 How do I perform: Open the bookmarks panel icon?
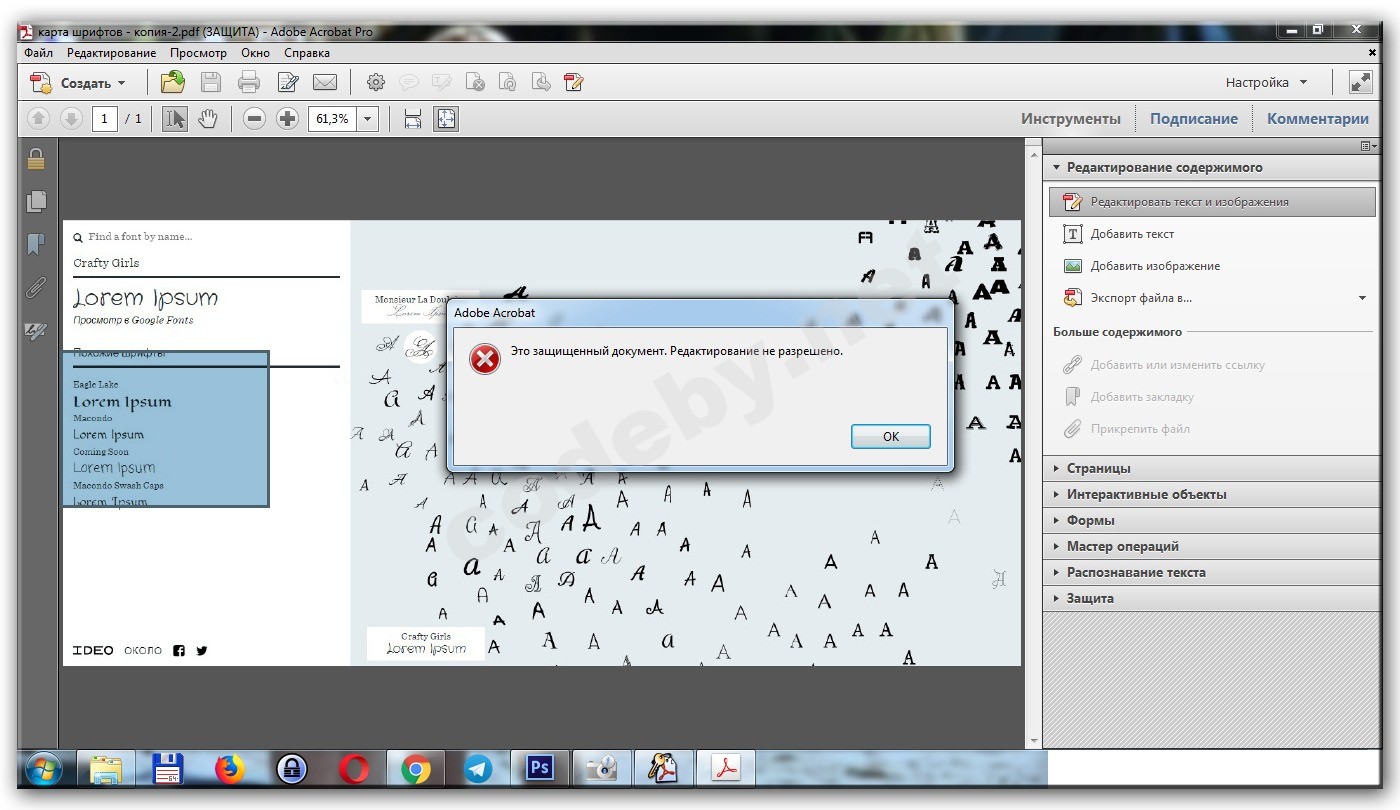[36, 245]
